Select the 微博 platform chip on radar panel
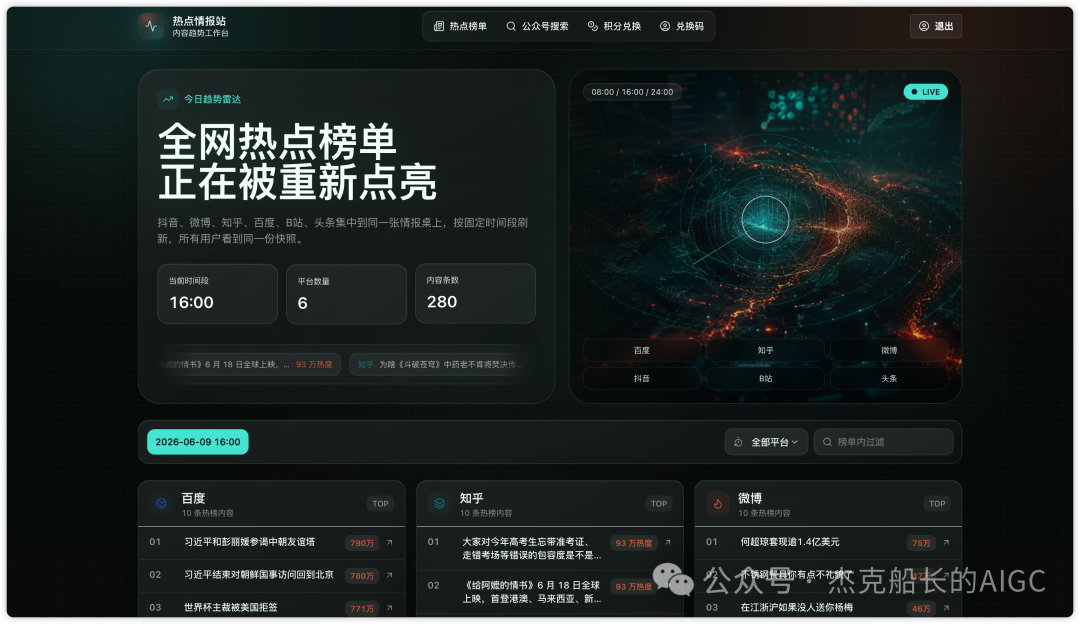The image size is (1080, 624). coord(889,351)
